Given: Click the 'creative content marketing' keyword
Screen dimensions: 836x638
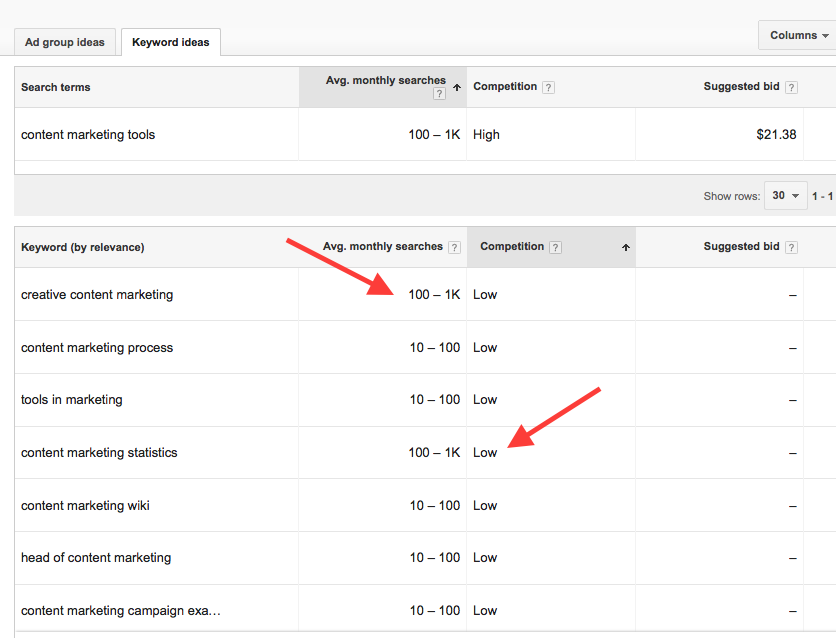Looking at the screenshot, I should click(x=97, y=295).
